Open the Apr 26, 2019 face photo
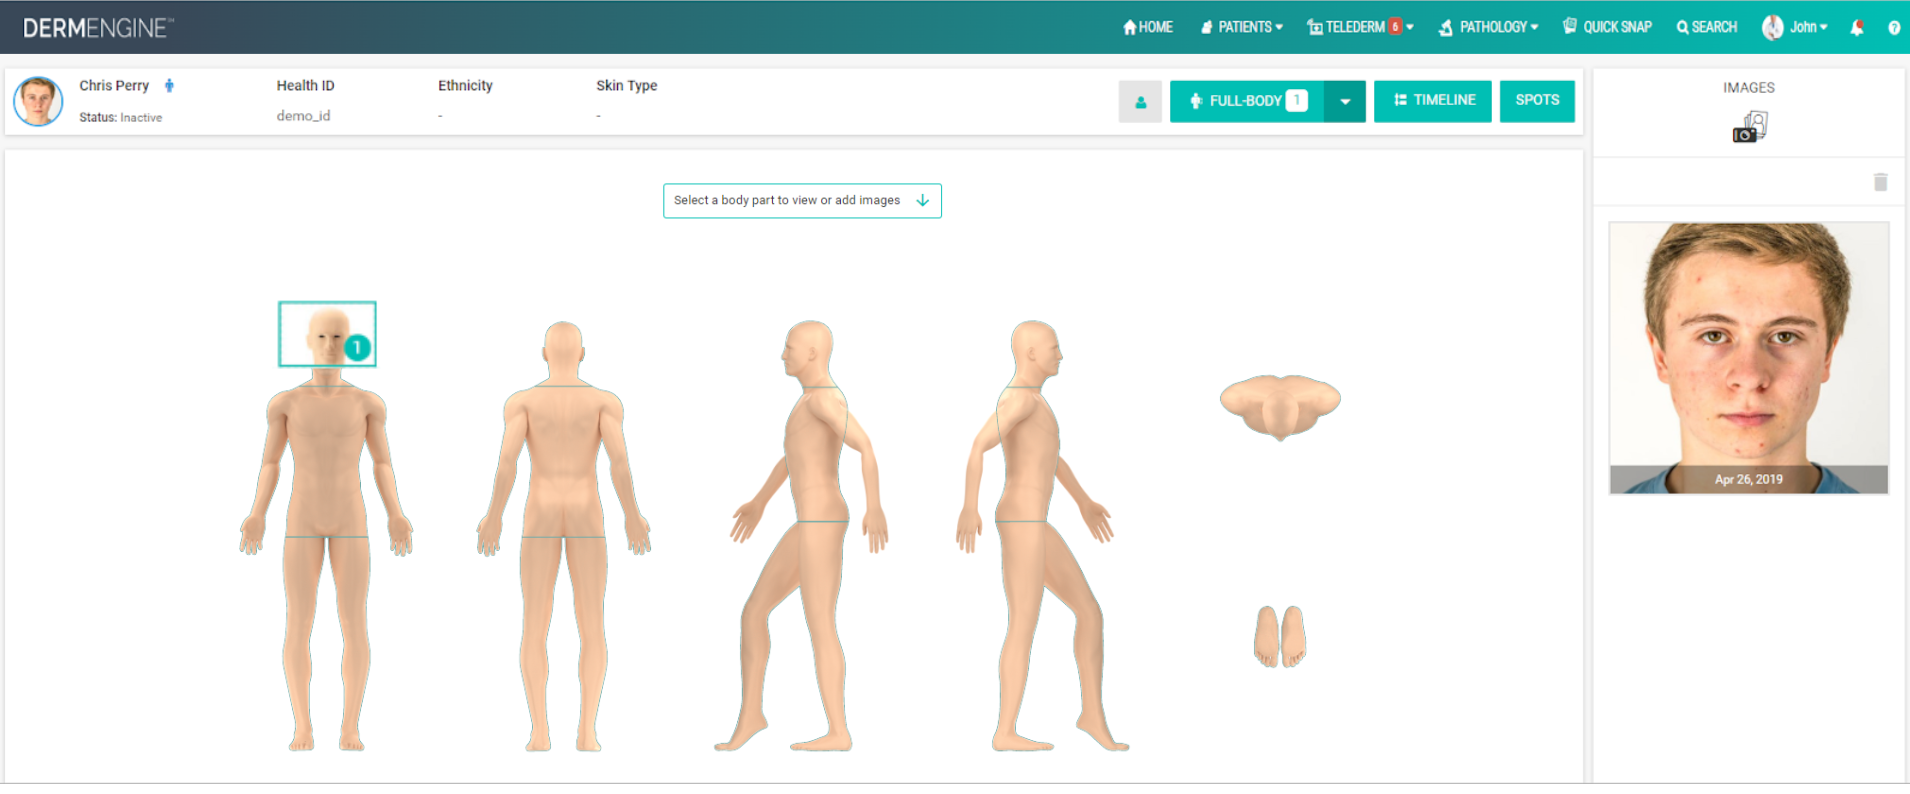The width and height of the screenshot is (1910, 794). tap(1748, 358)
